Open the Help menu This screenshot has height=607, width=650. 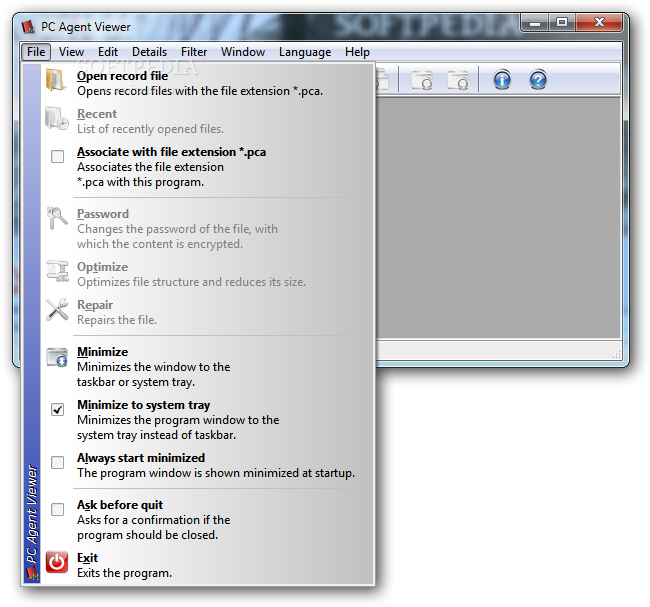coord(357,52)
